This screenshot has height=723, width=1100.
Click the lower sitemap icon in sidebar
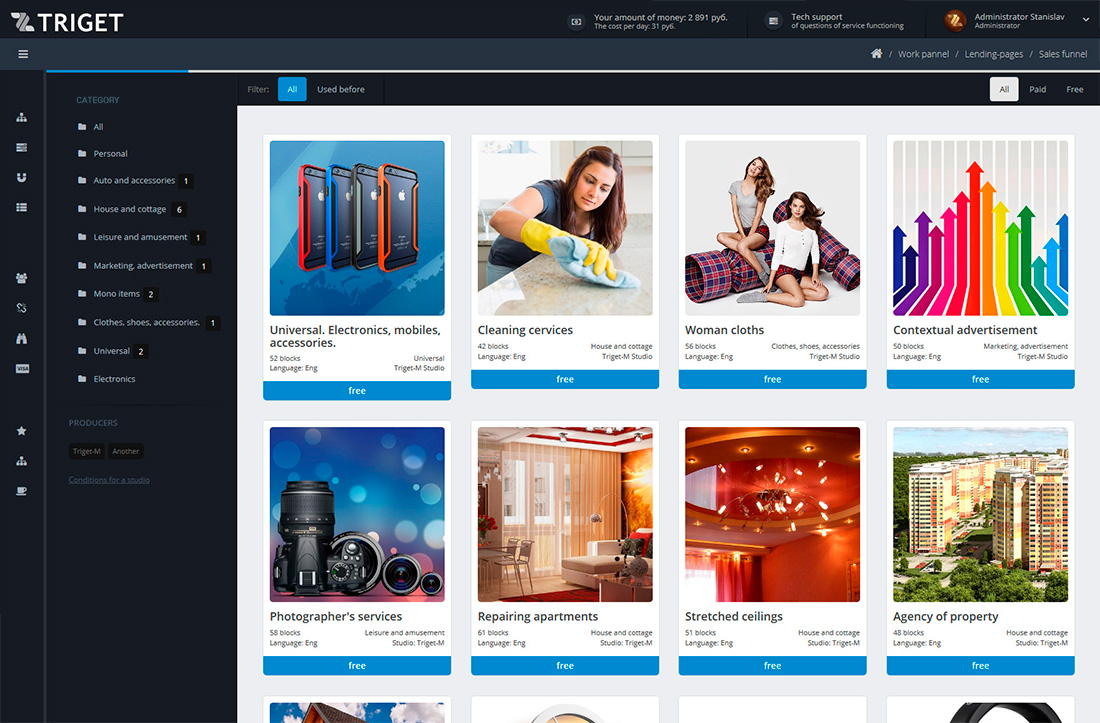pyautogui.click(x=22, y=461)
